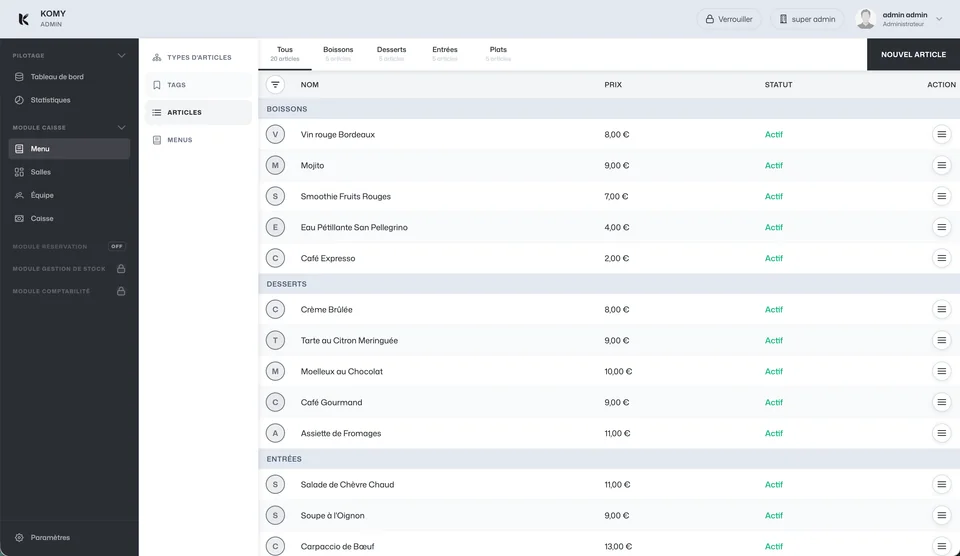Open Types d'articles submenu
960x556 pixels.
tap(198, 58)
